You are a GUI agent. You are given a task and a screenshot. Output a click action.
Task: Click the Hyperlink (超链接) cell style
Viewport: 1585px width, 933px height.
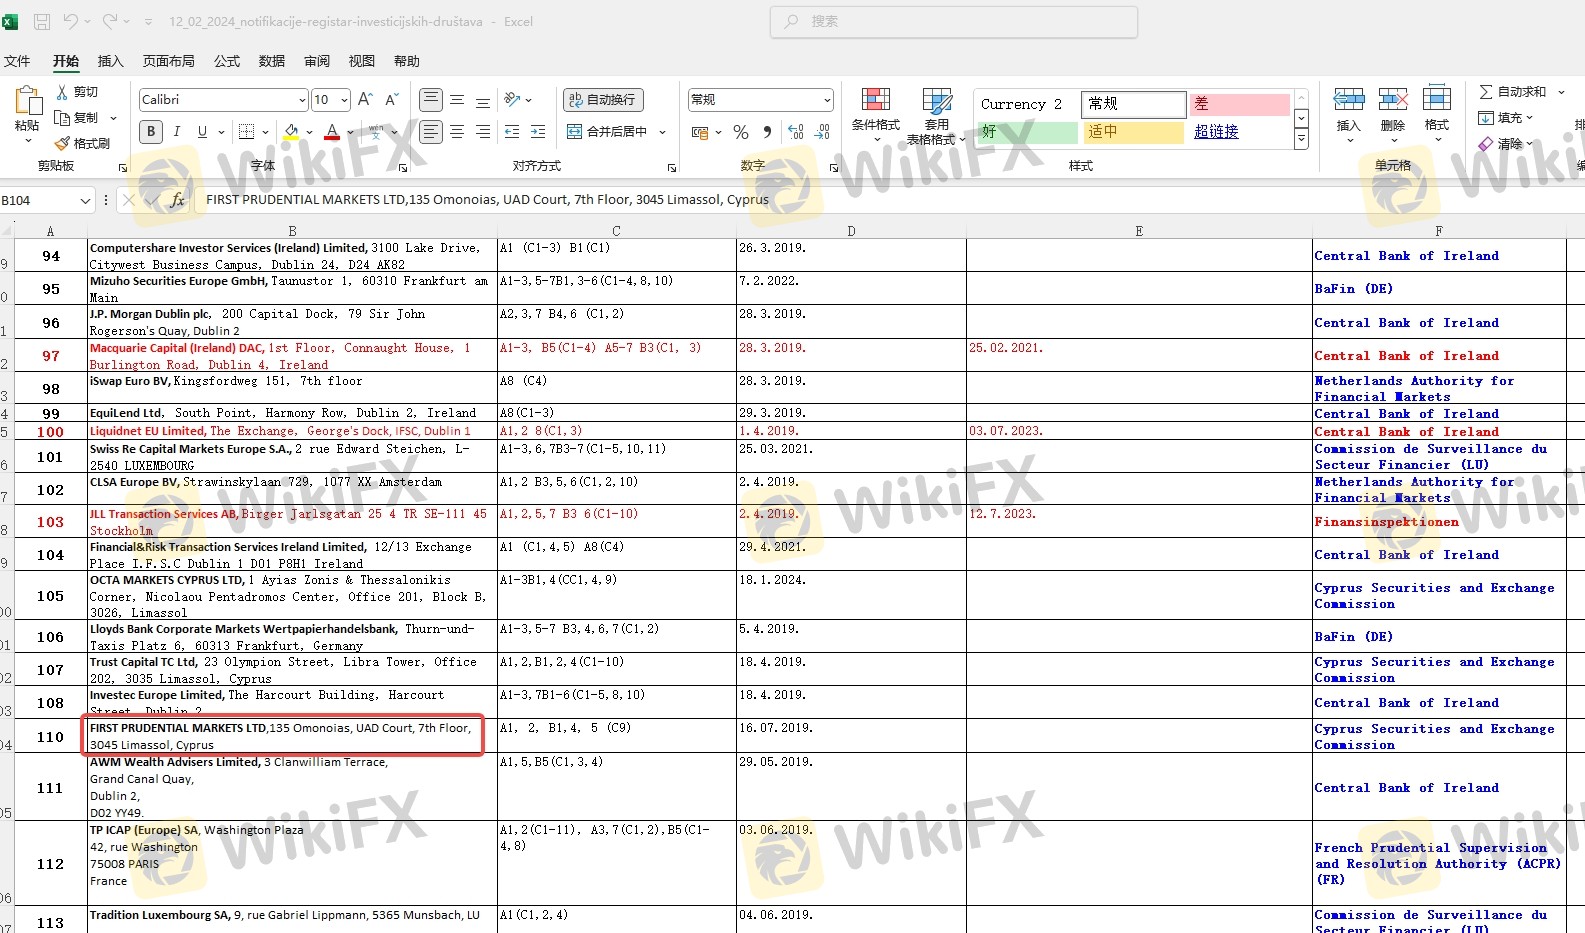[x=1216, y=132]
